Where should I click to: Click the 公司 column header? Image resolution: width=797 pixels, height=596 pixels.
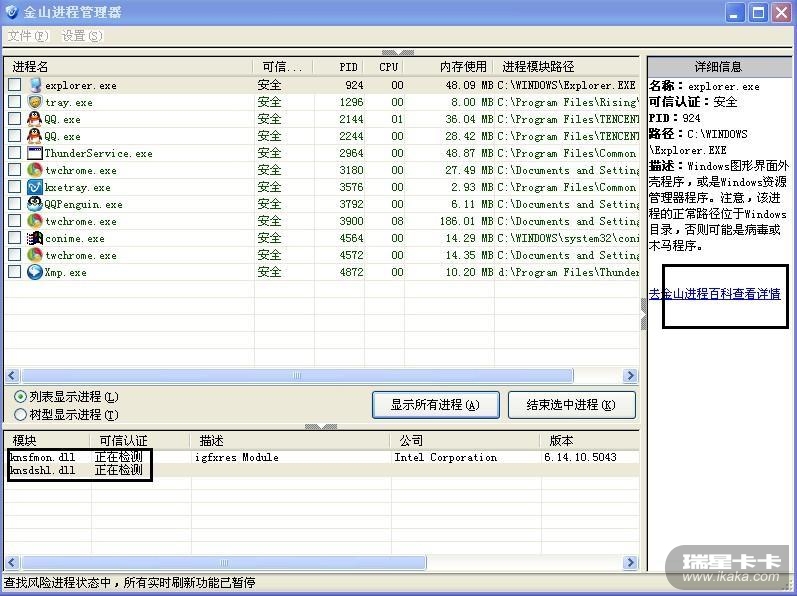pyautogui.click(x=465, y=441)
